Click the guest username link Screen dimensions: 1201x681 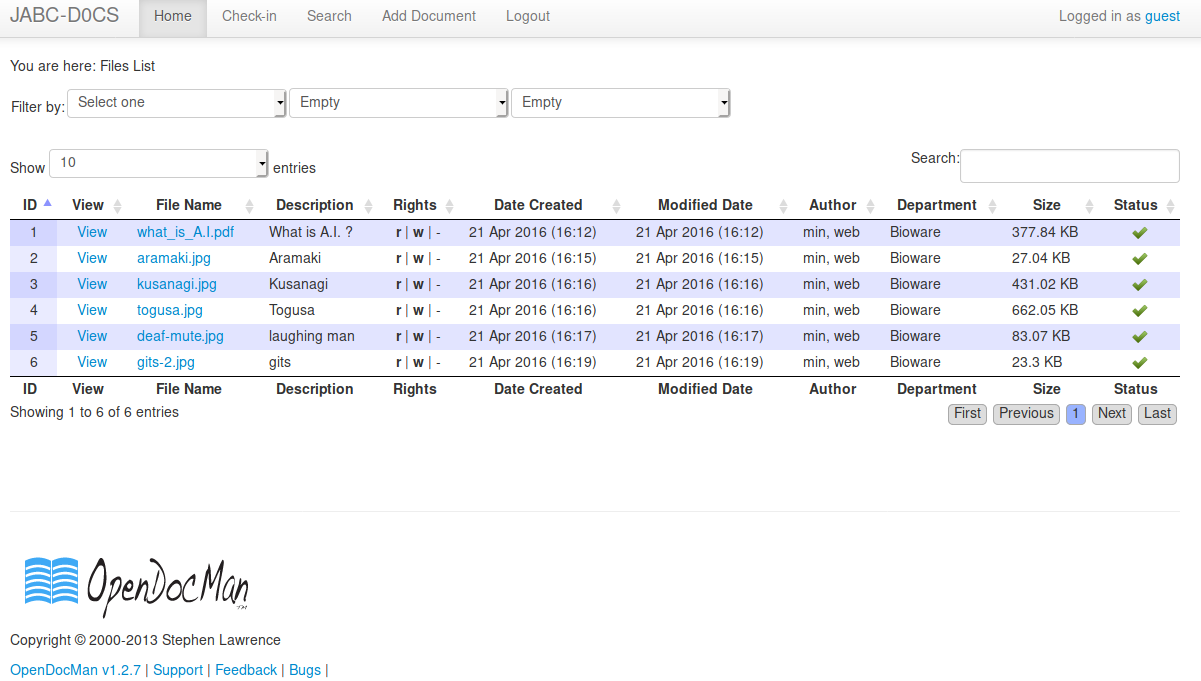click(1162, 16)
